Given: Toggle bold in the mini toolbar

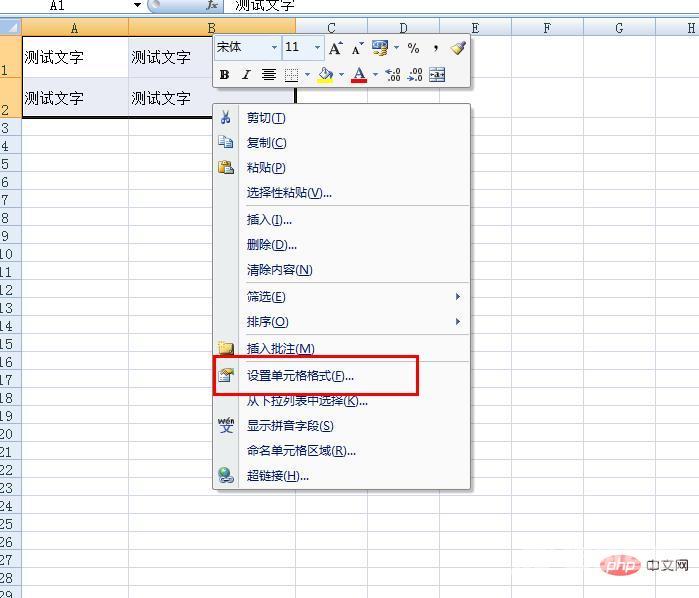Looking at the screenshot, I should (x=224, y=75).
